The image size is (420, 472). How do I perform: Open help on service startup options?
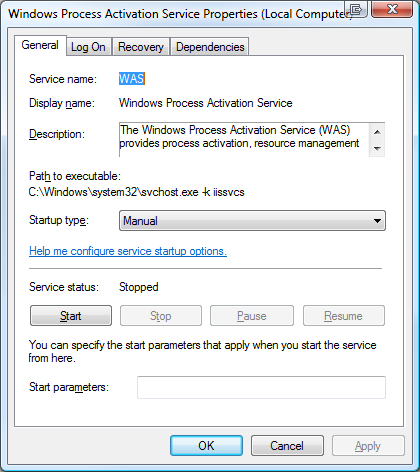(x=128, y=251)
